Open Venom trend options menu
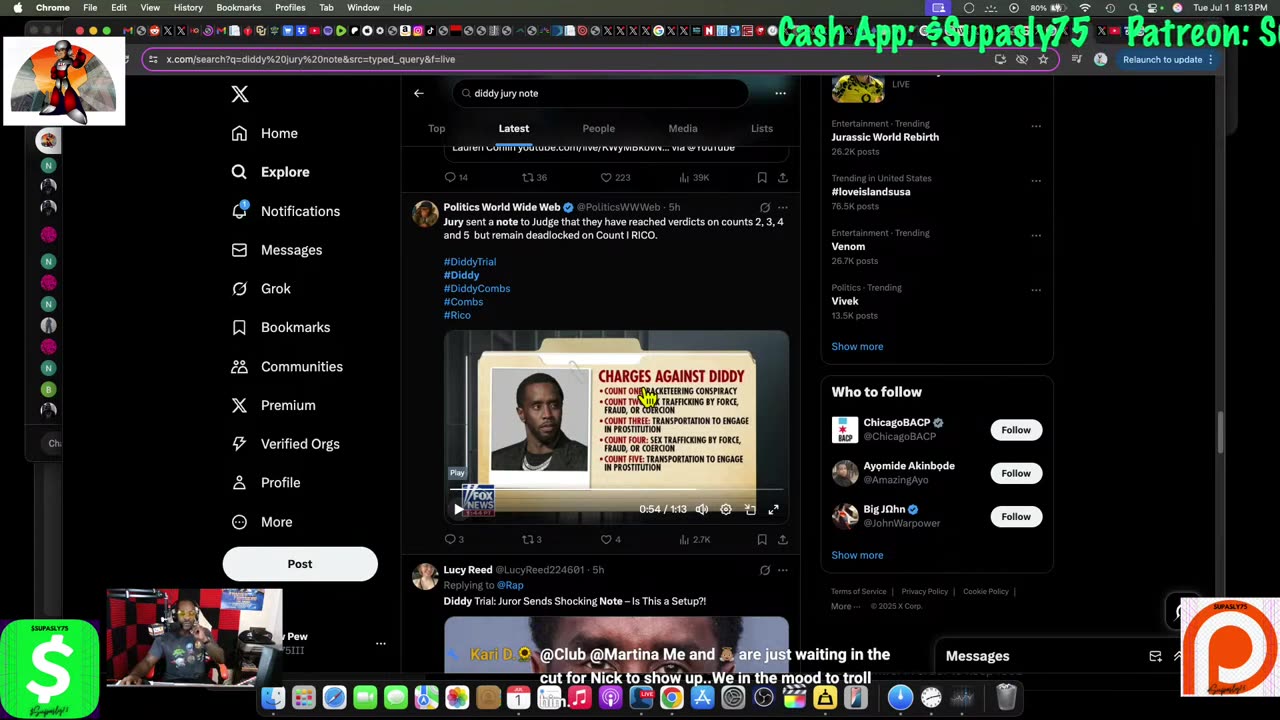 tap(1036, 236)
